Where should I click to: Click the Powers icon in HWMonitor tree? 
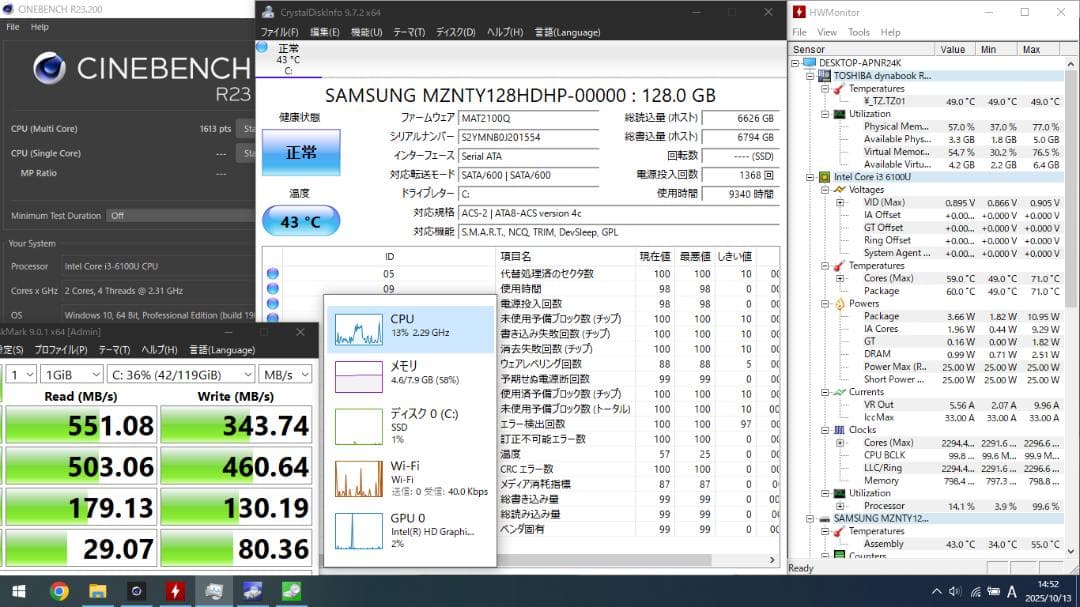coord(839,304)
